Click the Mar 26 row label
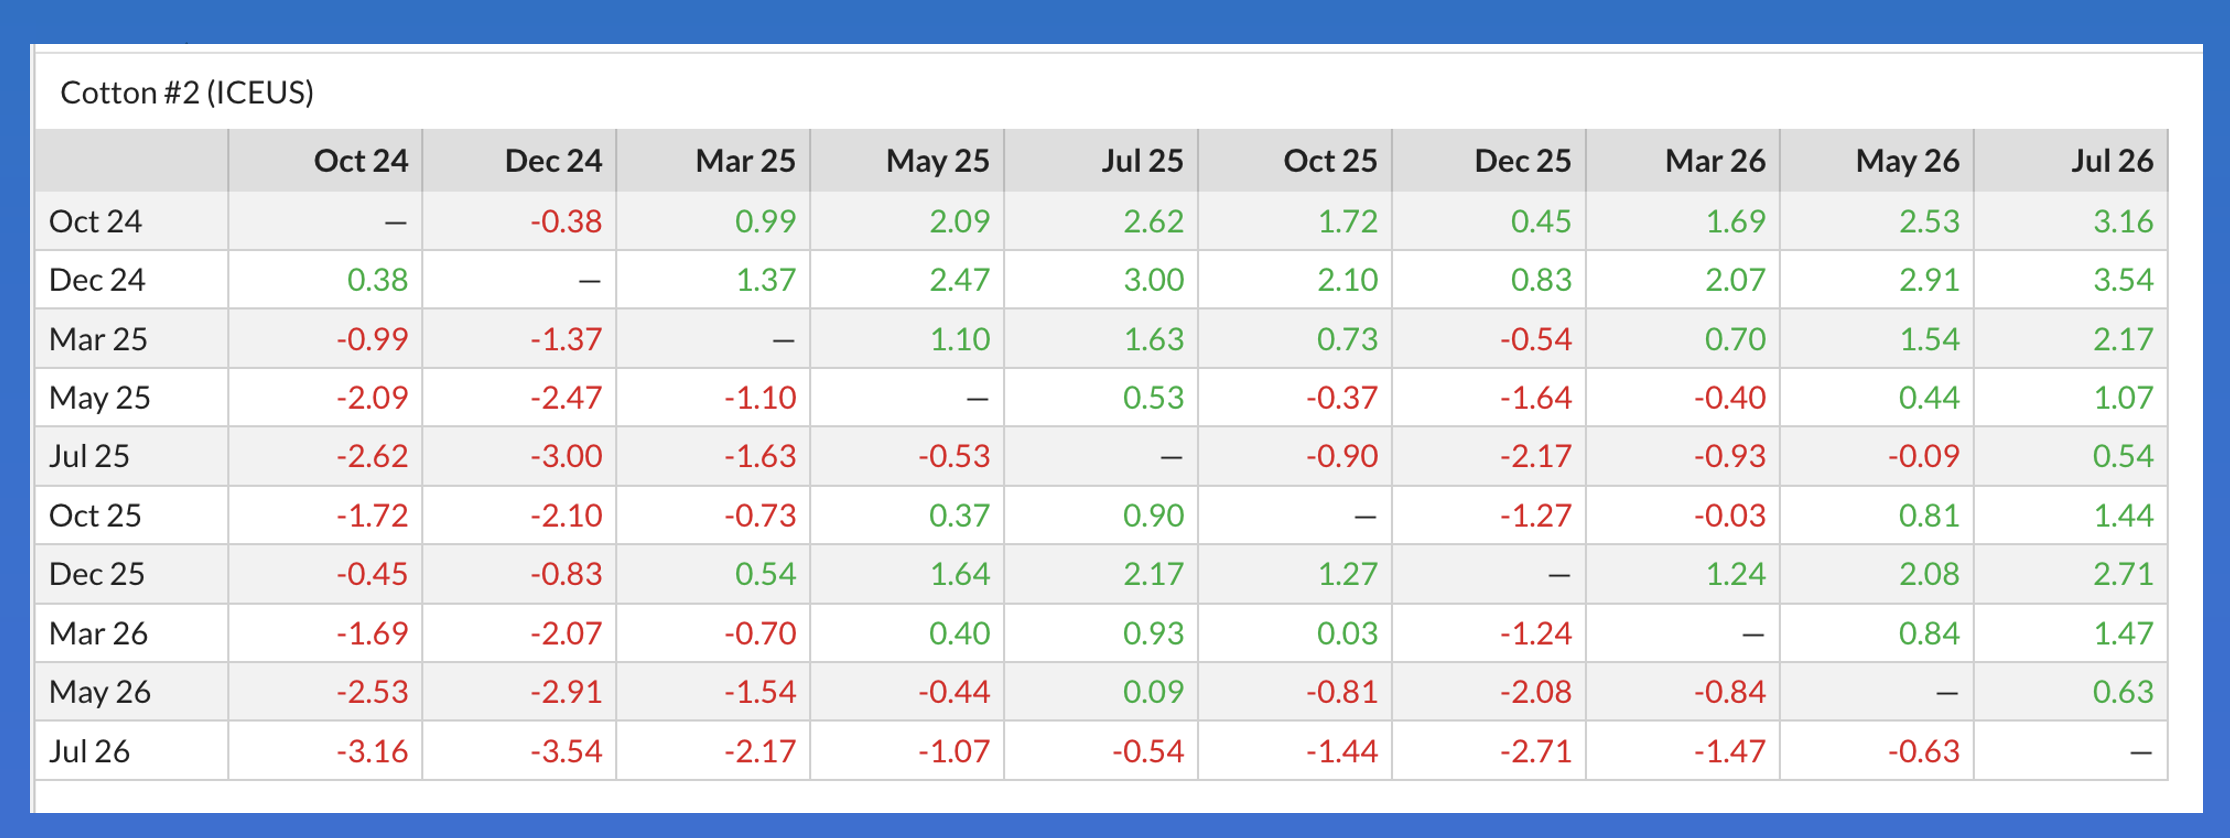 98,634
